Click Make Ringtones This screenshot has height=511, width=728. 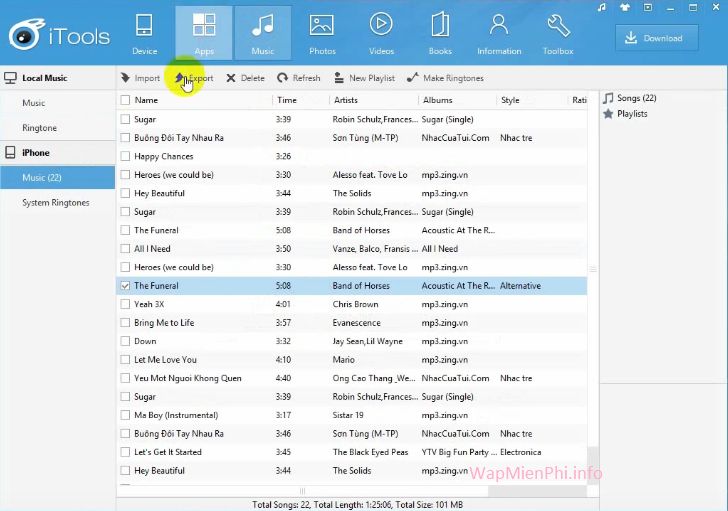[445, 78]
